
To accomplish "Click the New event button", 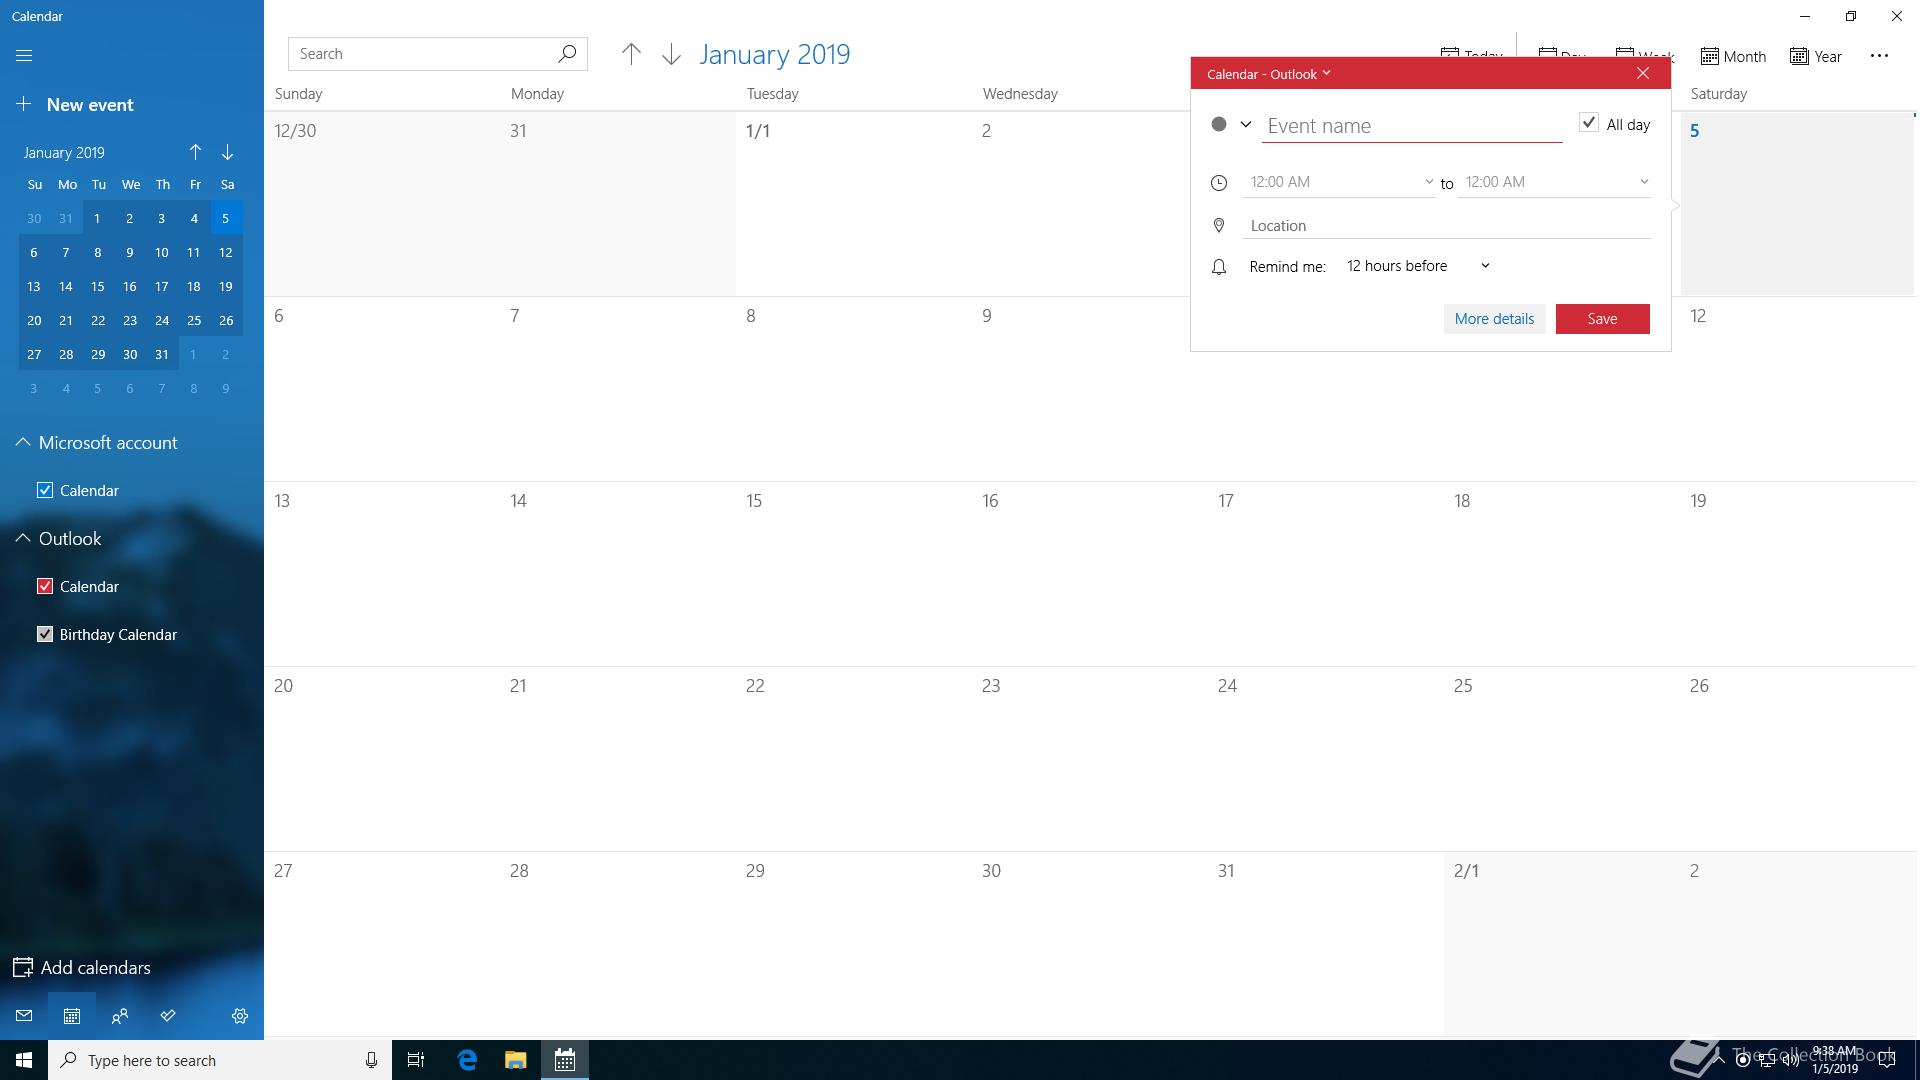I will click(x=75, y=104).
